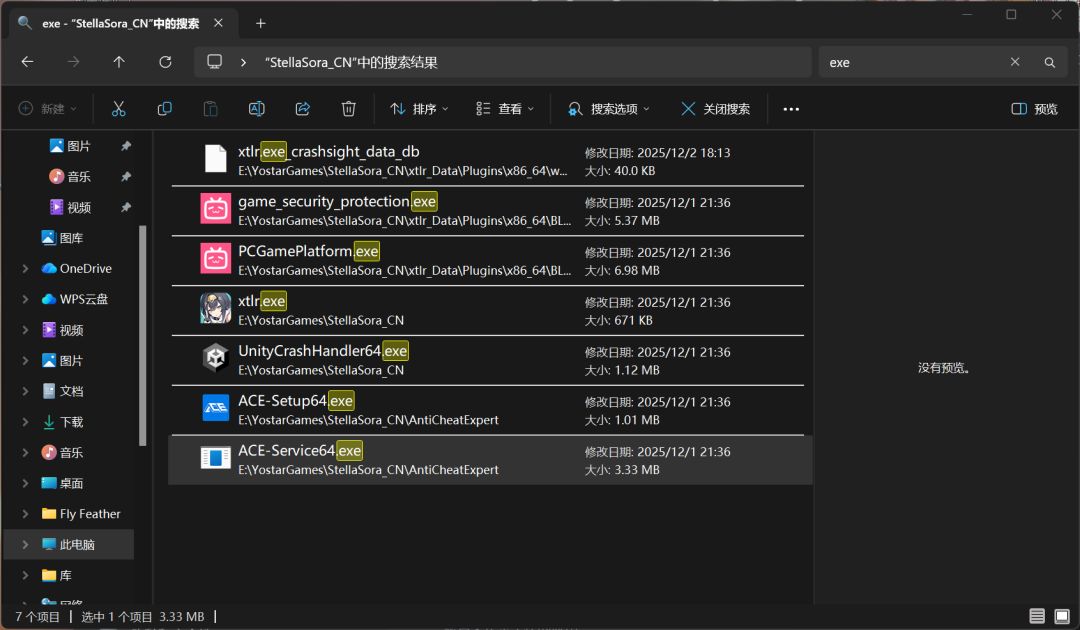Click the 大小: 671 KB size text
Screen dimensions: 1080x630
pyautogui.click(x=619, y=320)
